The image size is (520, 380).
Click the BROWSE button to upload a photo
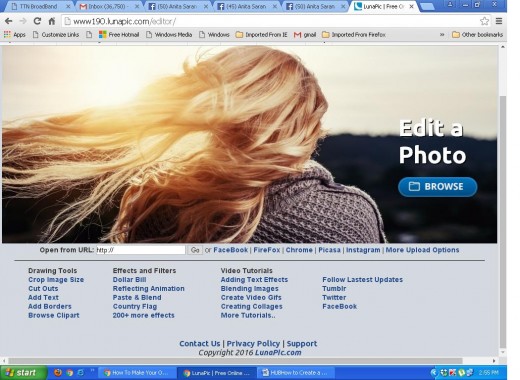pos(437,187)
